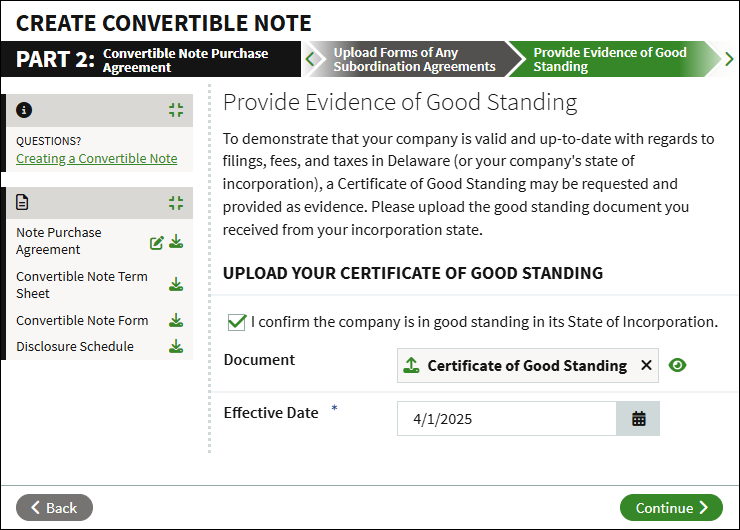Screen dimensions: 740x530
Task: Click the upload icon for the certificate
Action: click(x=412, y=365)
